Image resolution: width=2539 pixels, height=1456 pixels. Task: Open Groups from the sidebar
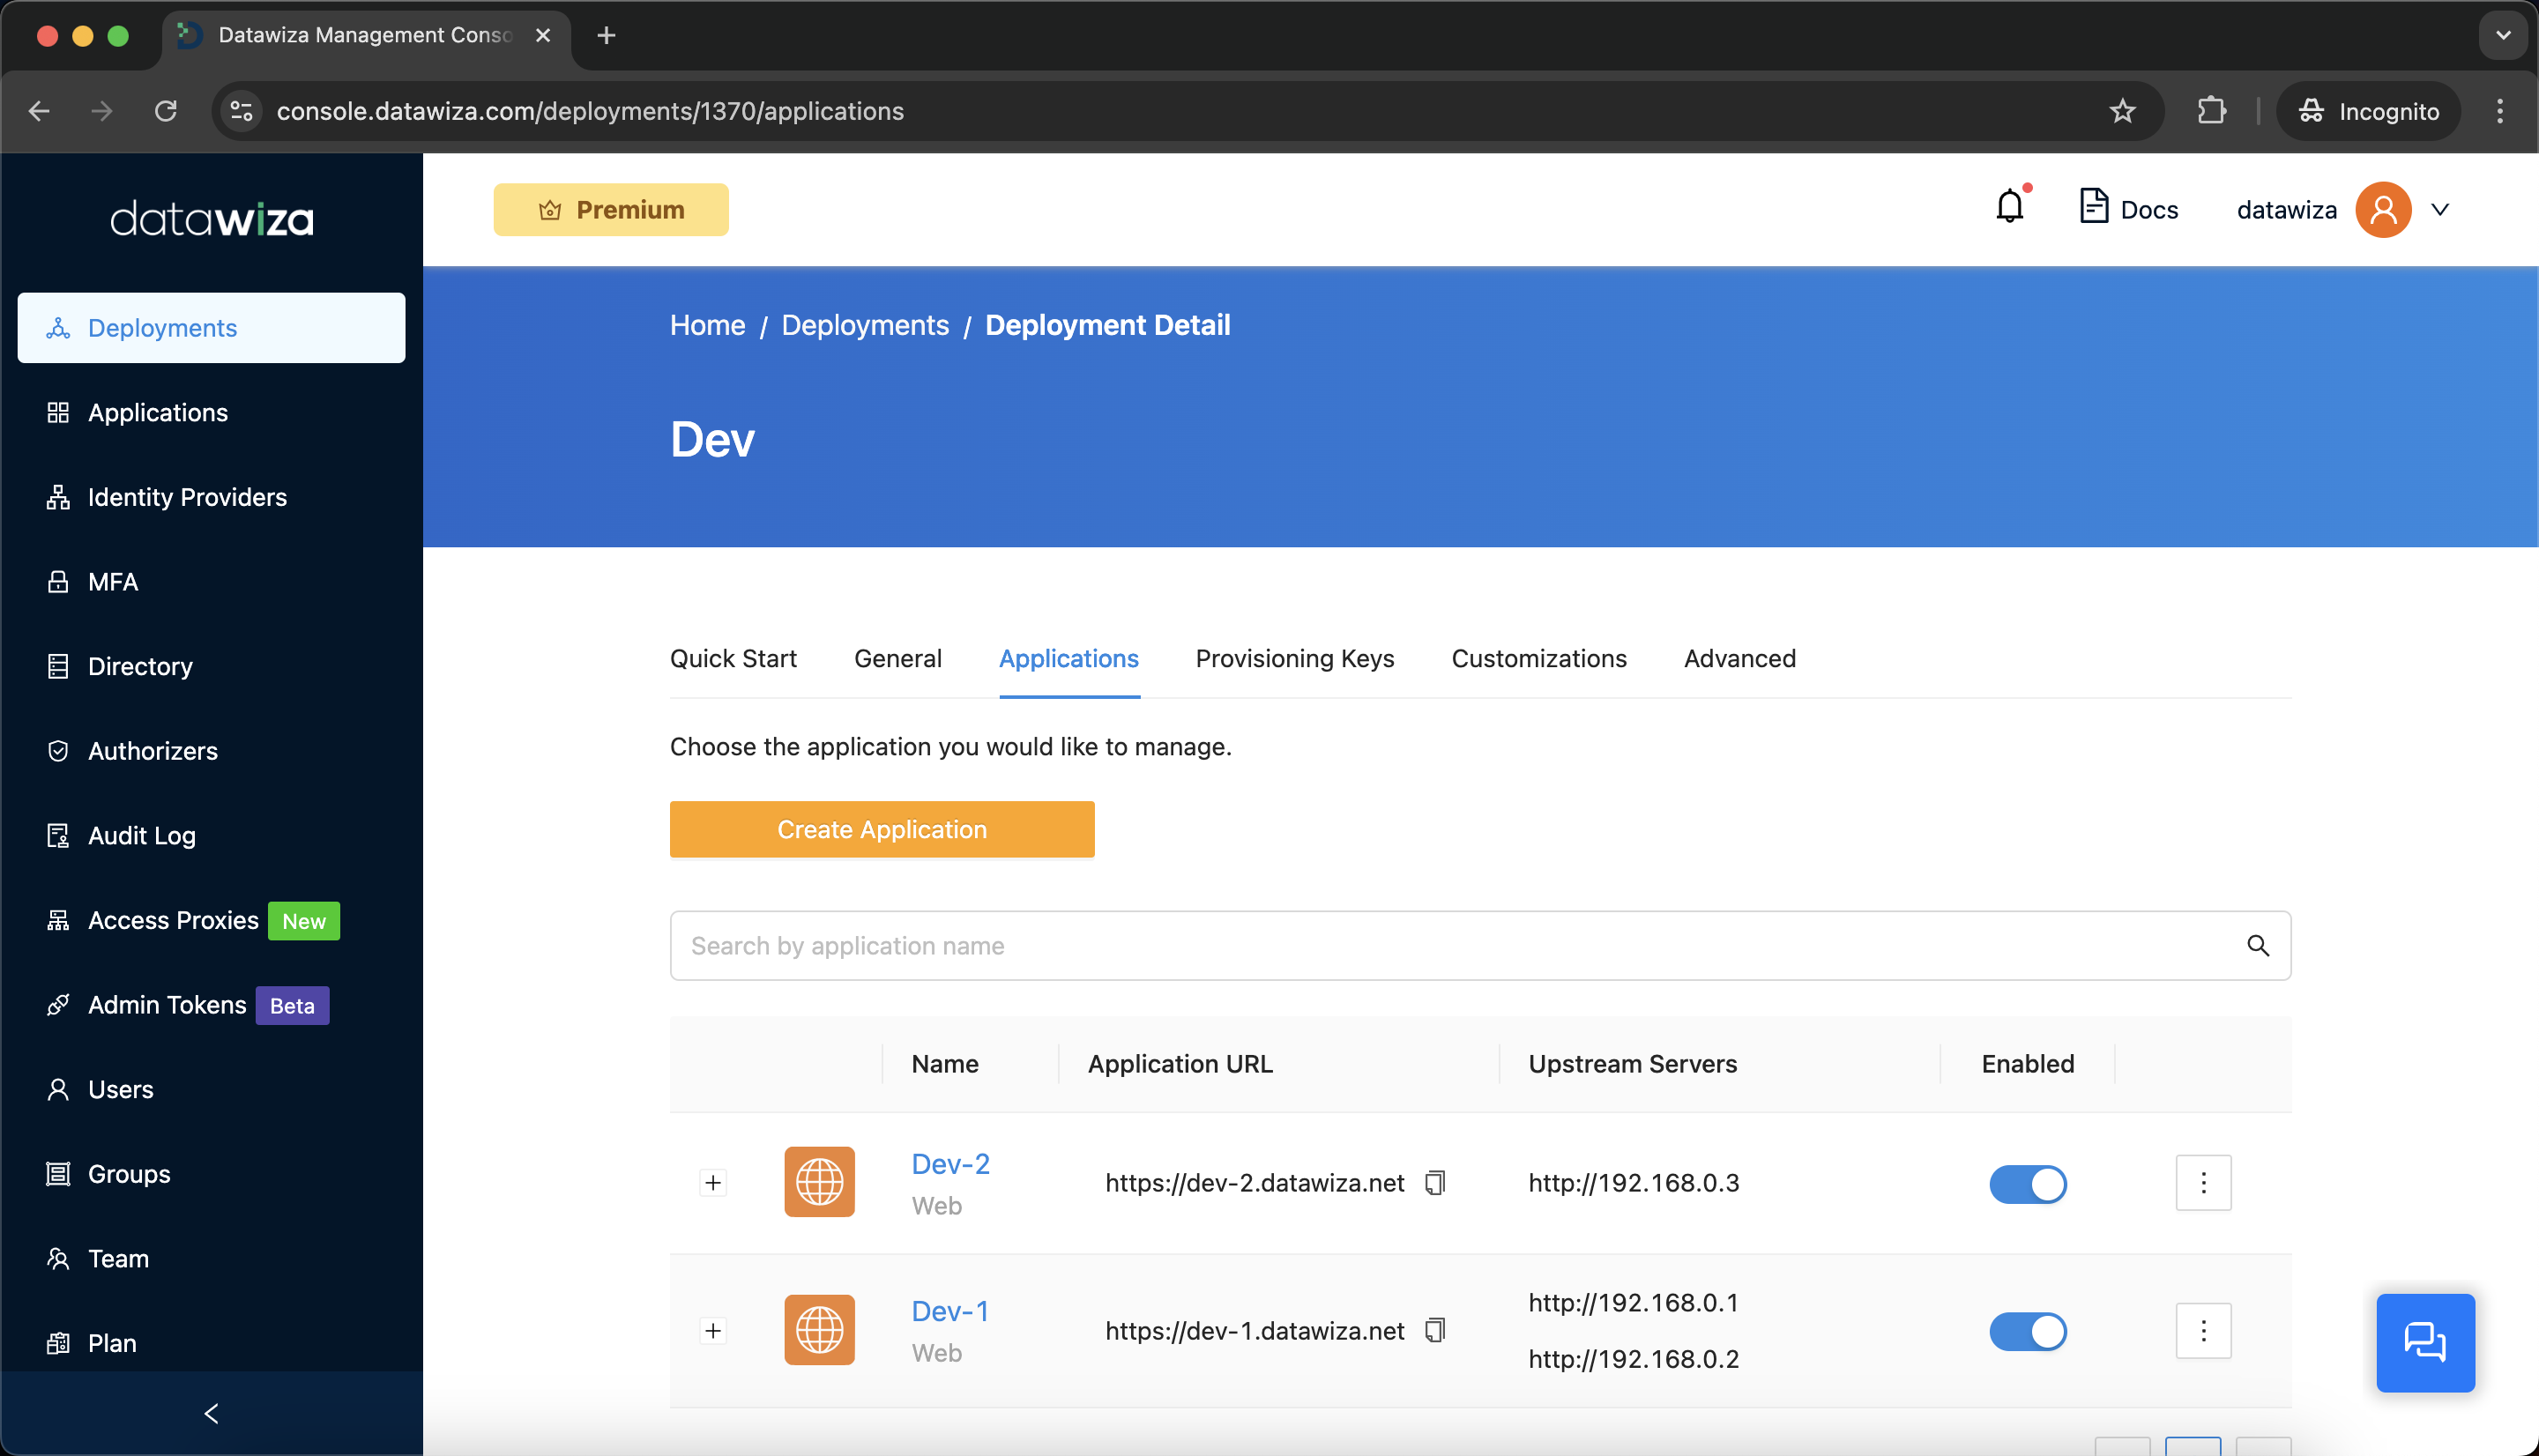[211, 1174]
